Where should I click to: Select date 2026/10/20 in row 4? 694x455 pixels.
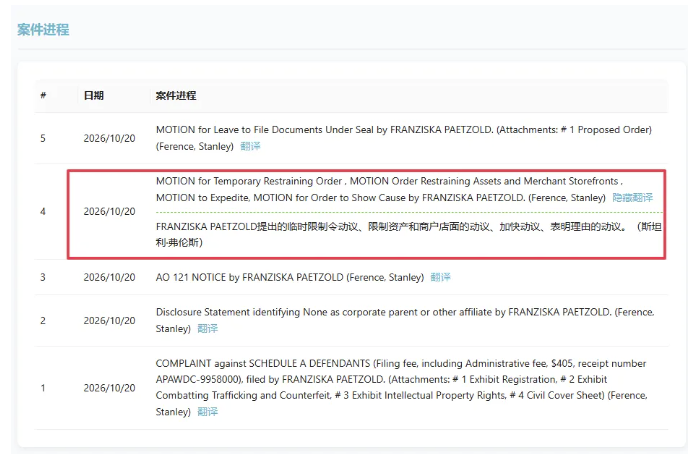point(109,212)
